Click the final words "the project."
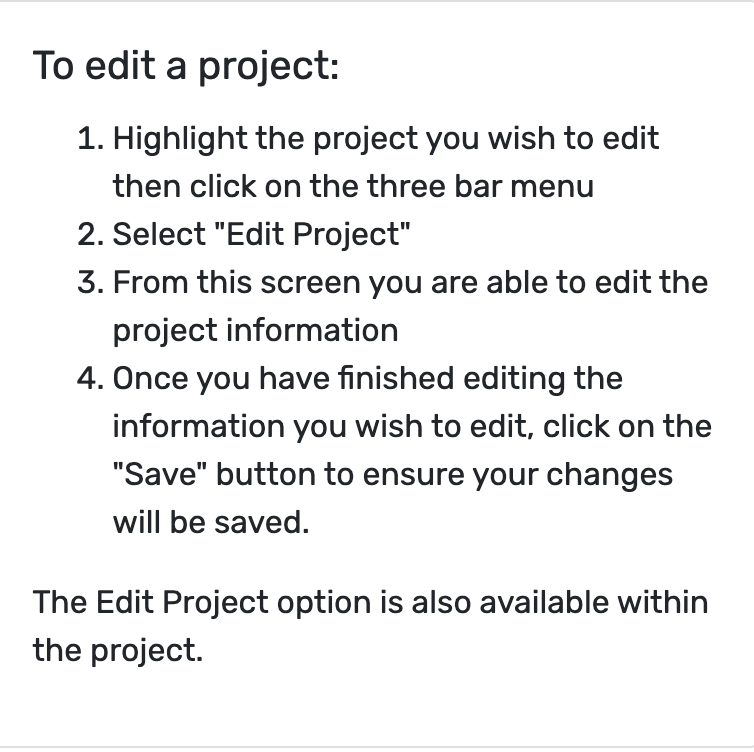 (x=118, y=652)
